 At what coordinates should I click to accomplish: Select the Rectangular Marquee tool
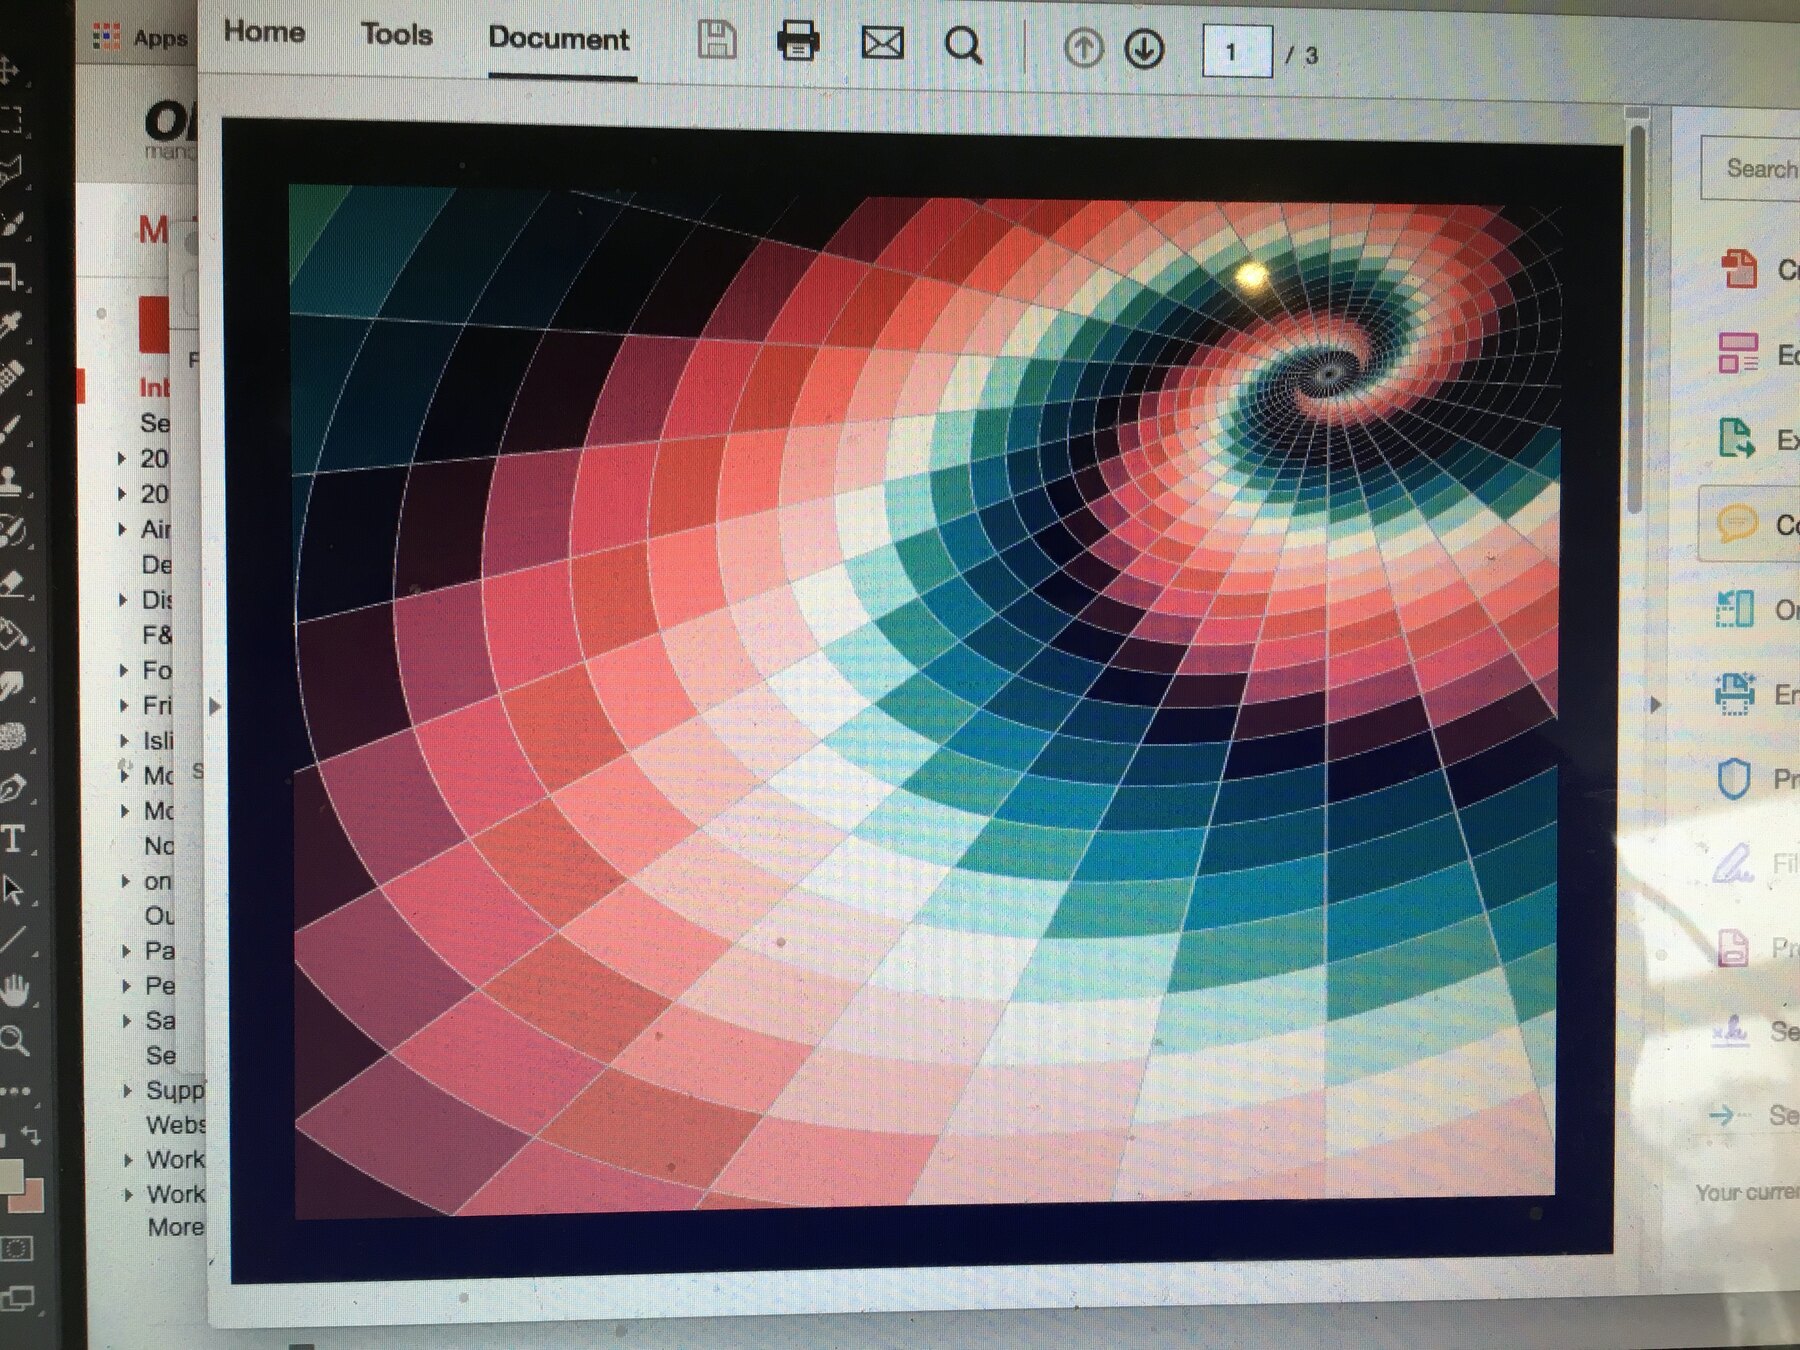point(10,121)
